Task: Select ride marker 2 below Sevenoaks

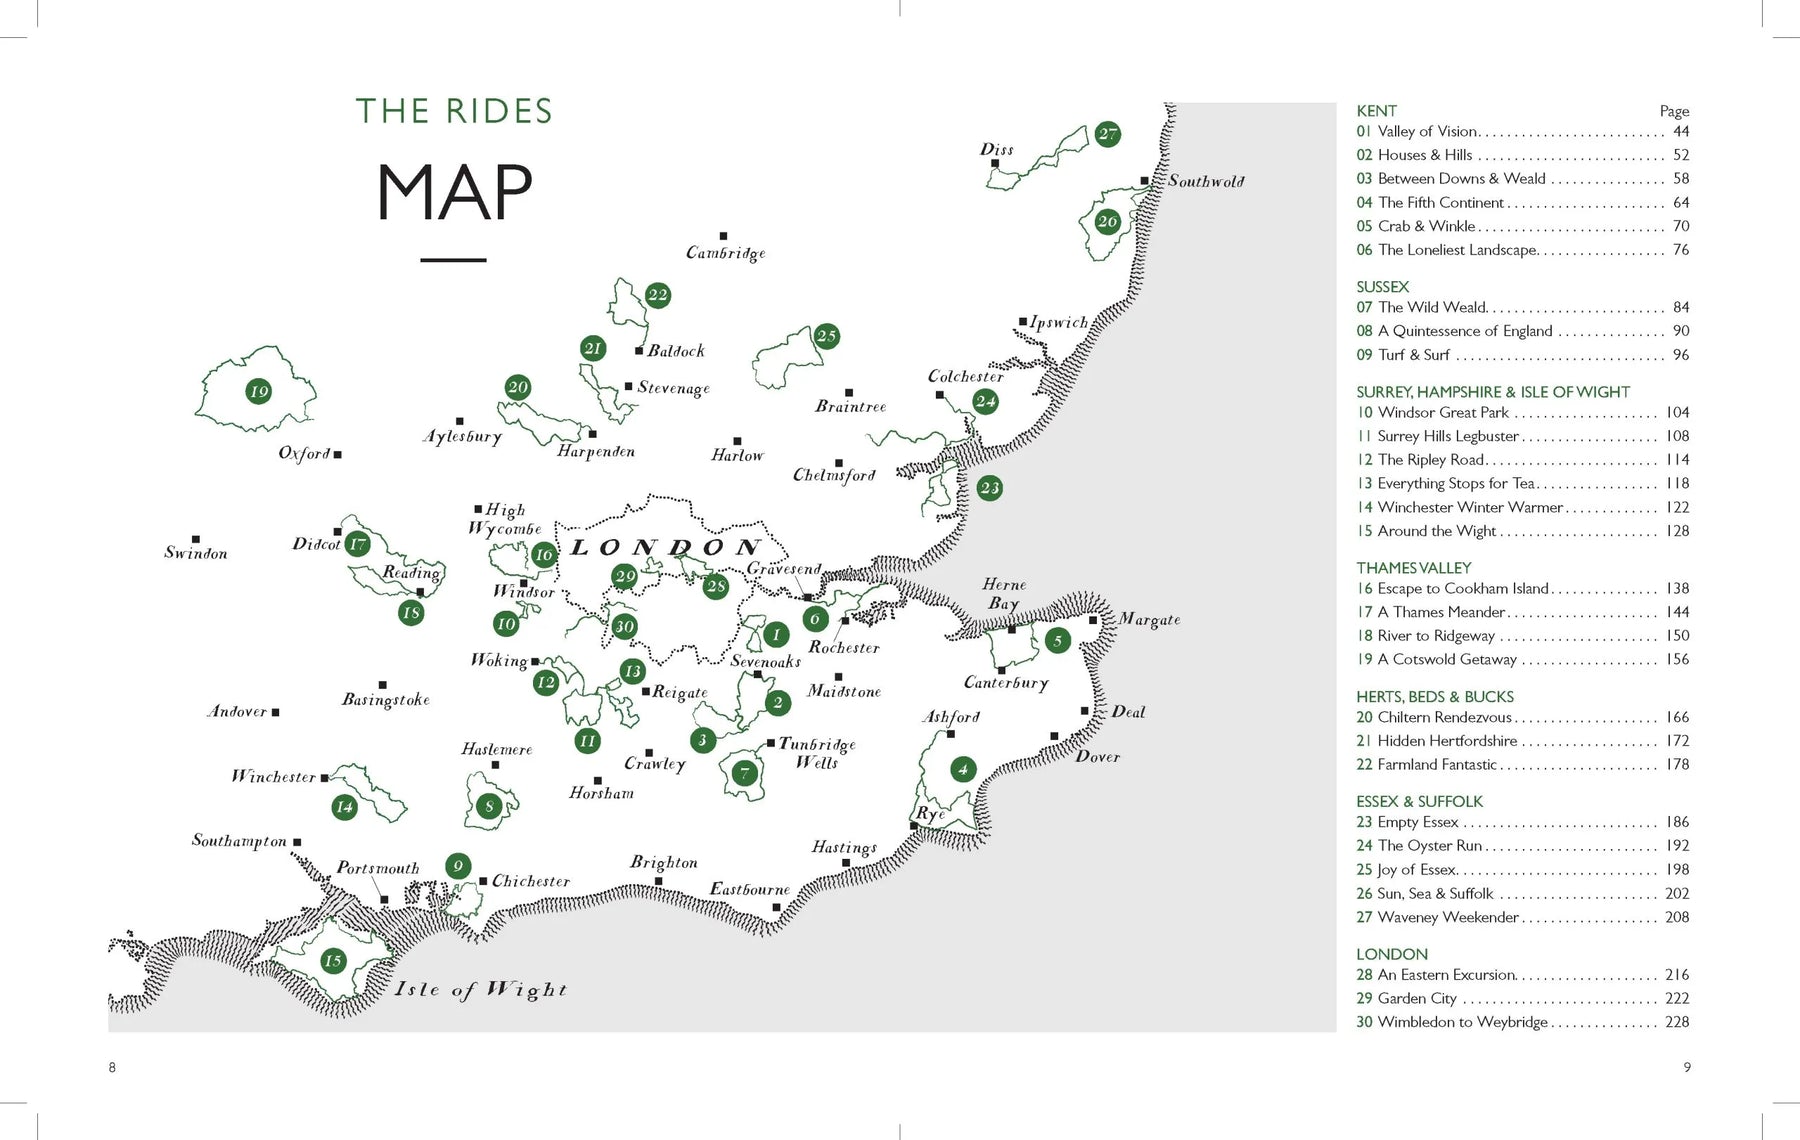Action: click(x=777, y=703)
